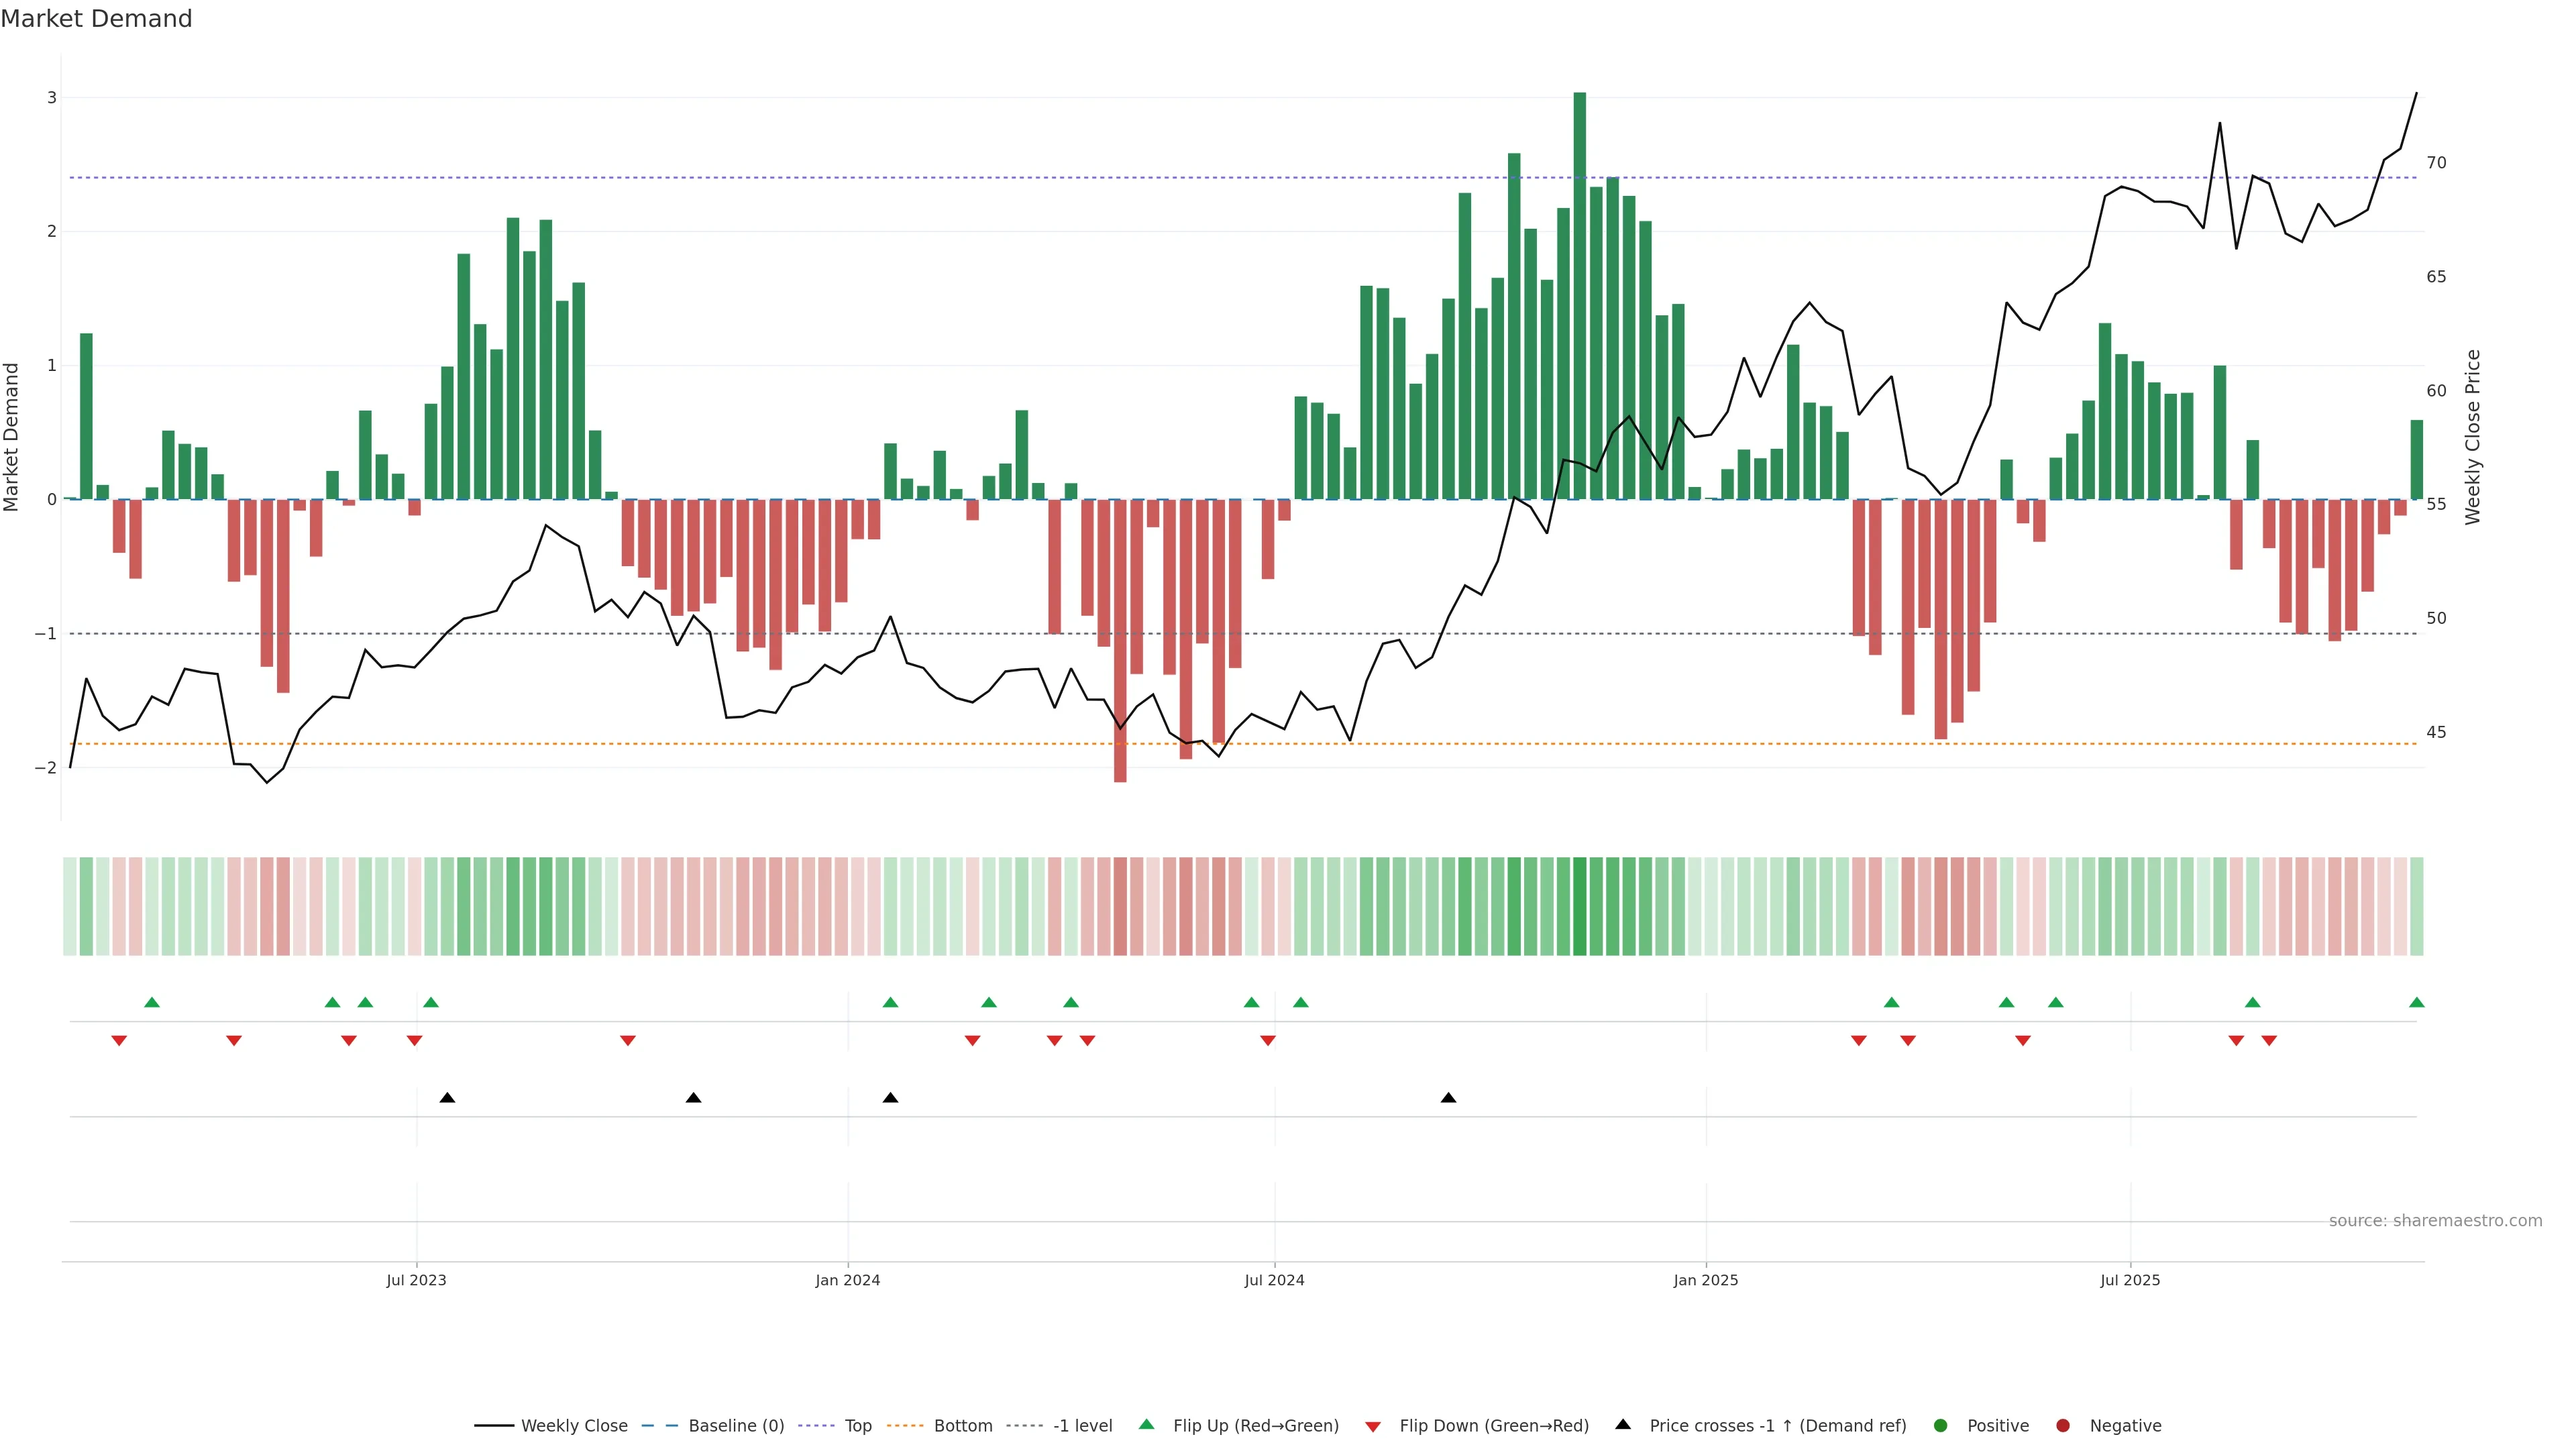Image resolution: width=2576 pixels, height=1449 pixels.
Task: Toggle the -1 level legend entry
Action: tap(1082, 1425)
